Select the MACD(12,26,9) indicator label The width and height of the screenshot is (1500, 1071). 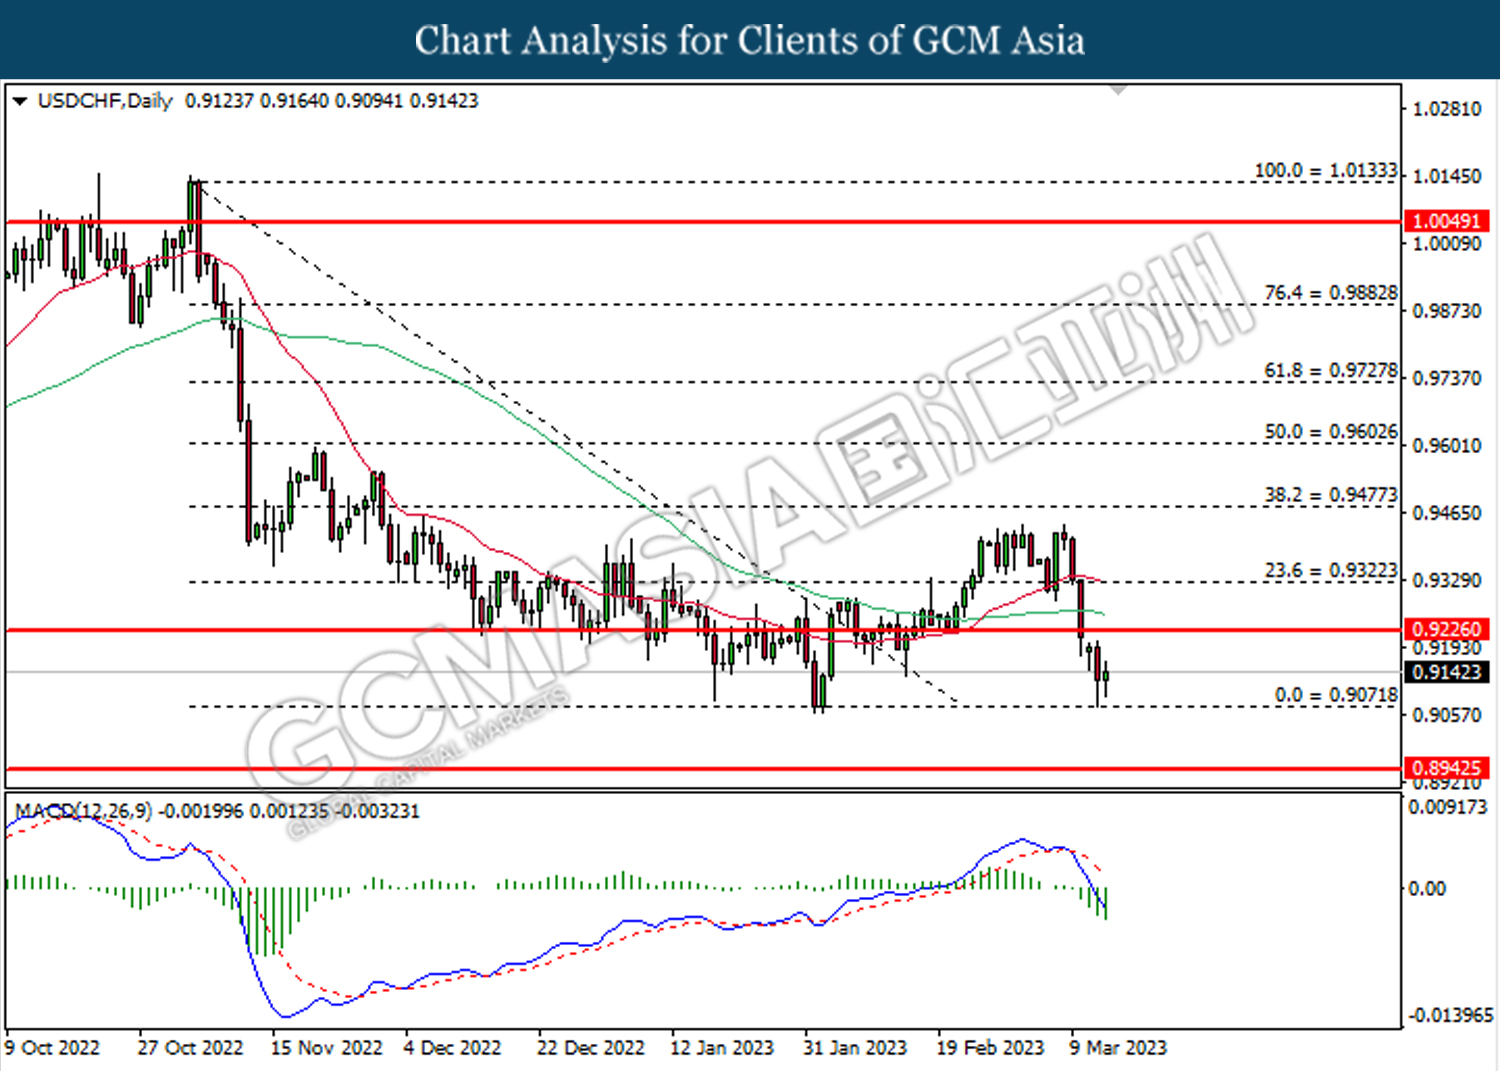coord(84,811)
